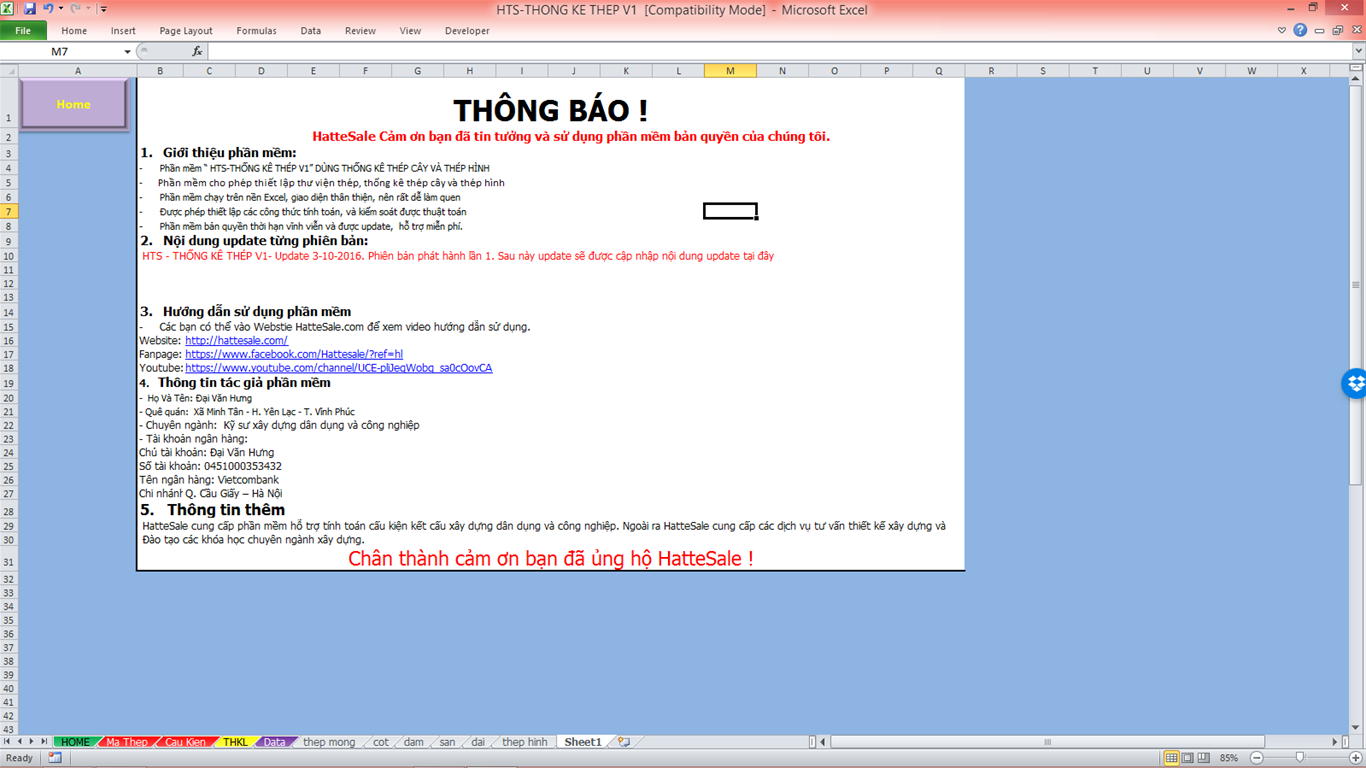Screen dimensions: 1366x768
Task: Open the Page Layout ribbon tab
Action: click(186, 31)
